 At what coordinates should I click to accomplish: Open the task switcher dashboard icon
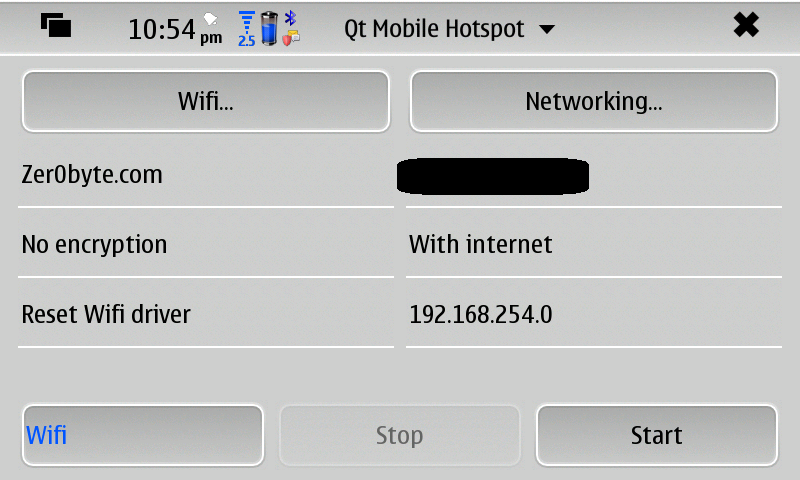pyautogui.click(x=56, y=26)
